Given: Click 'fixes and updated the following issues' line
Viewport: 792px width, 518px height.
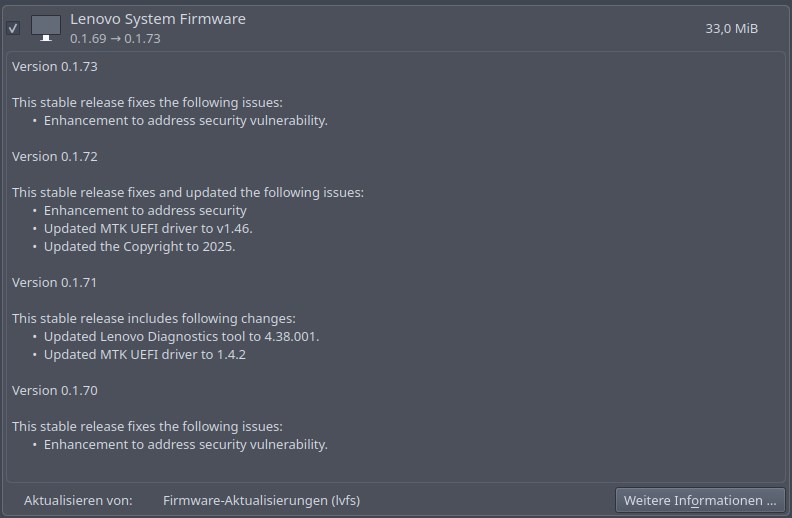Looking at the screenshot, I should click(x=187, y=192).
